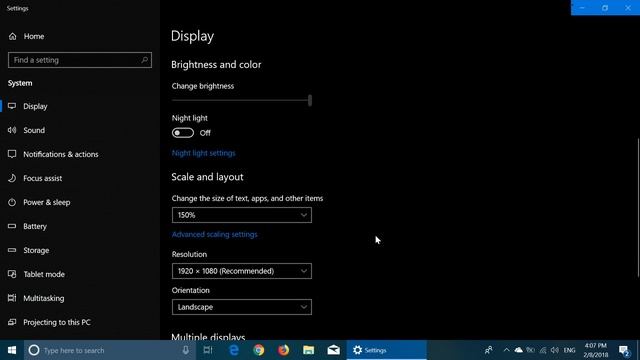Click the Home house icon in sidebar

point(13,36)
